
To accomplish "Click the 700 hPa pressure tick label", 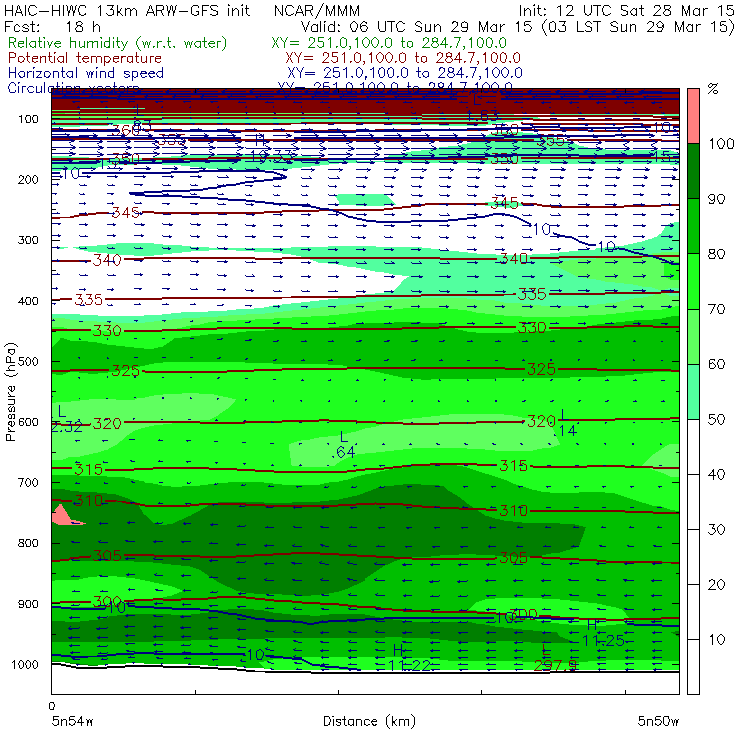I will (x=28, y=482).
